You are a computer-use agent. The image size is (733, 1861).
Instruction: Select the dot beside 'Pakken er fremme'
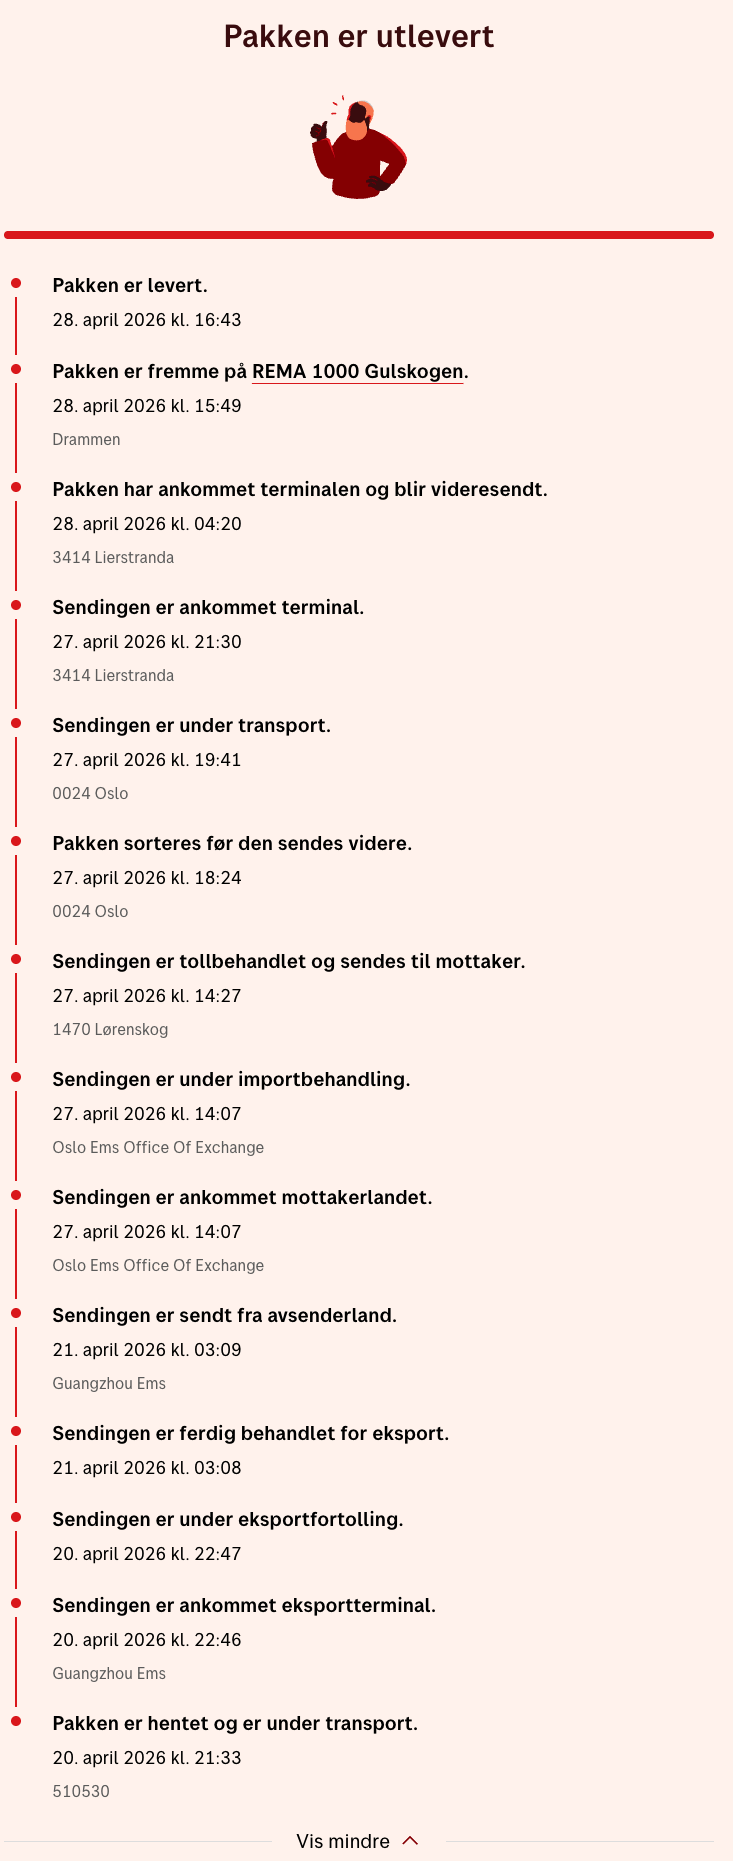[16, 369]
